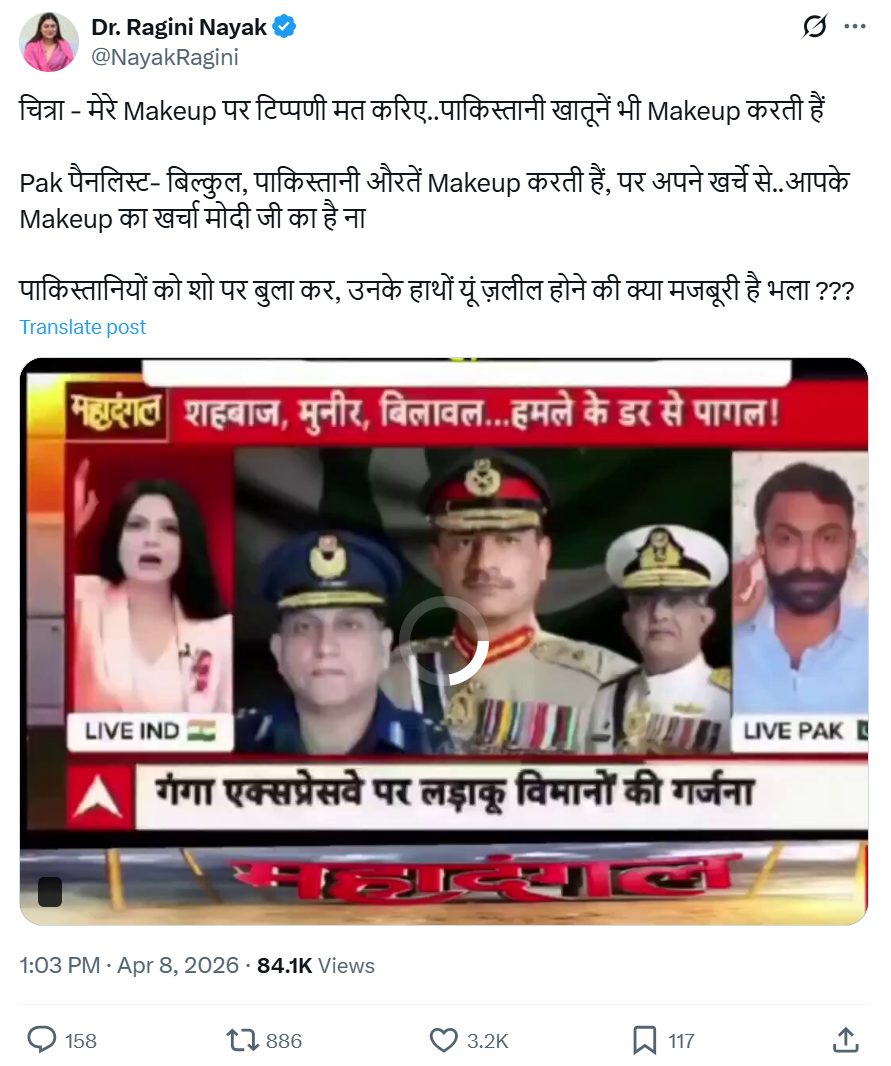Viewport: 891px width, 1066px height.
Task: Open the 1:03 PM Apr 8, 2026 timestamp
Action: pos(129,965)
